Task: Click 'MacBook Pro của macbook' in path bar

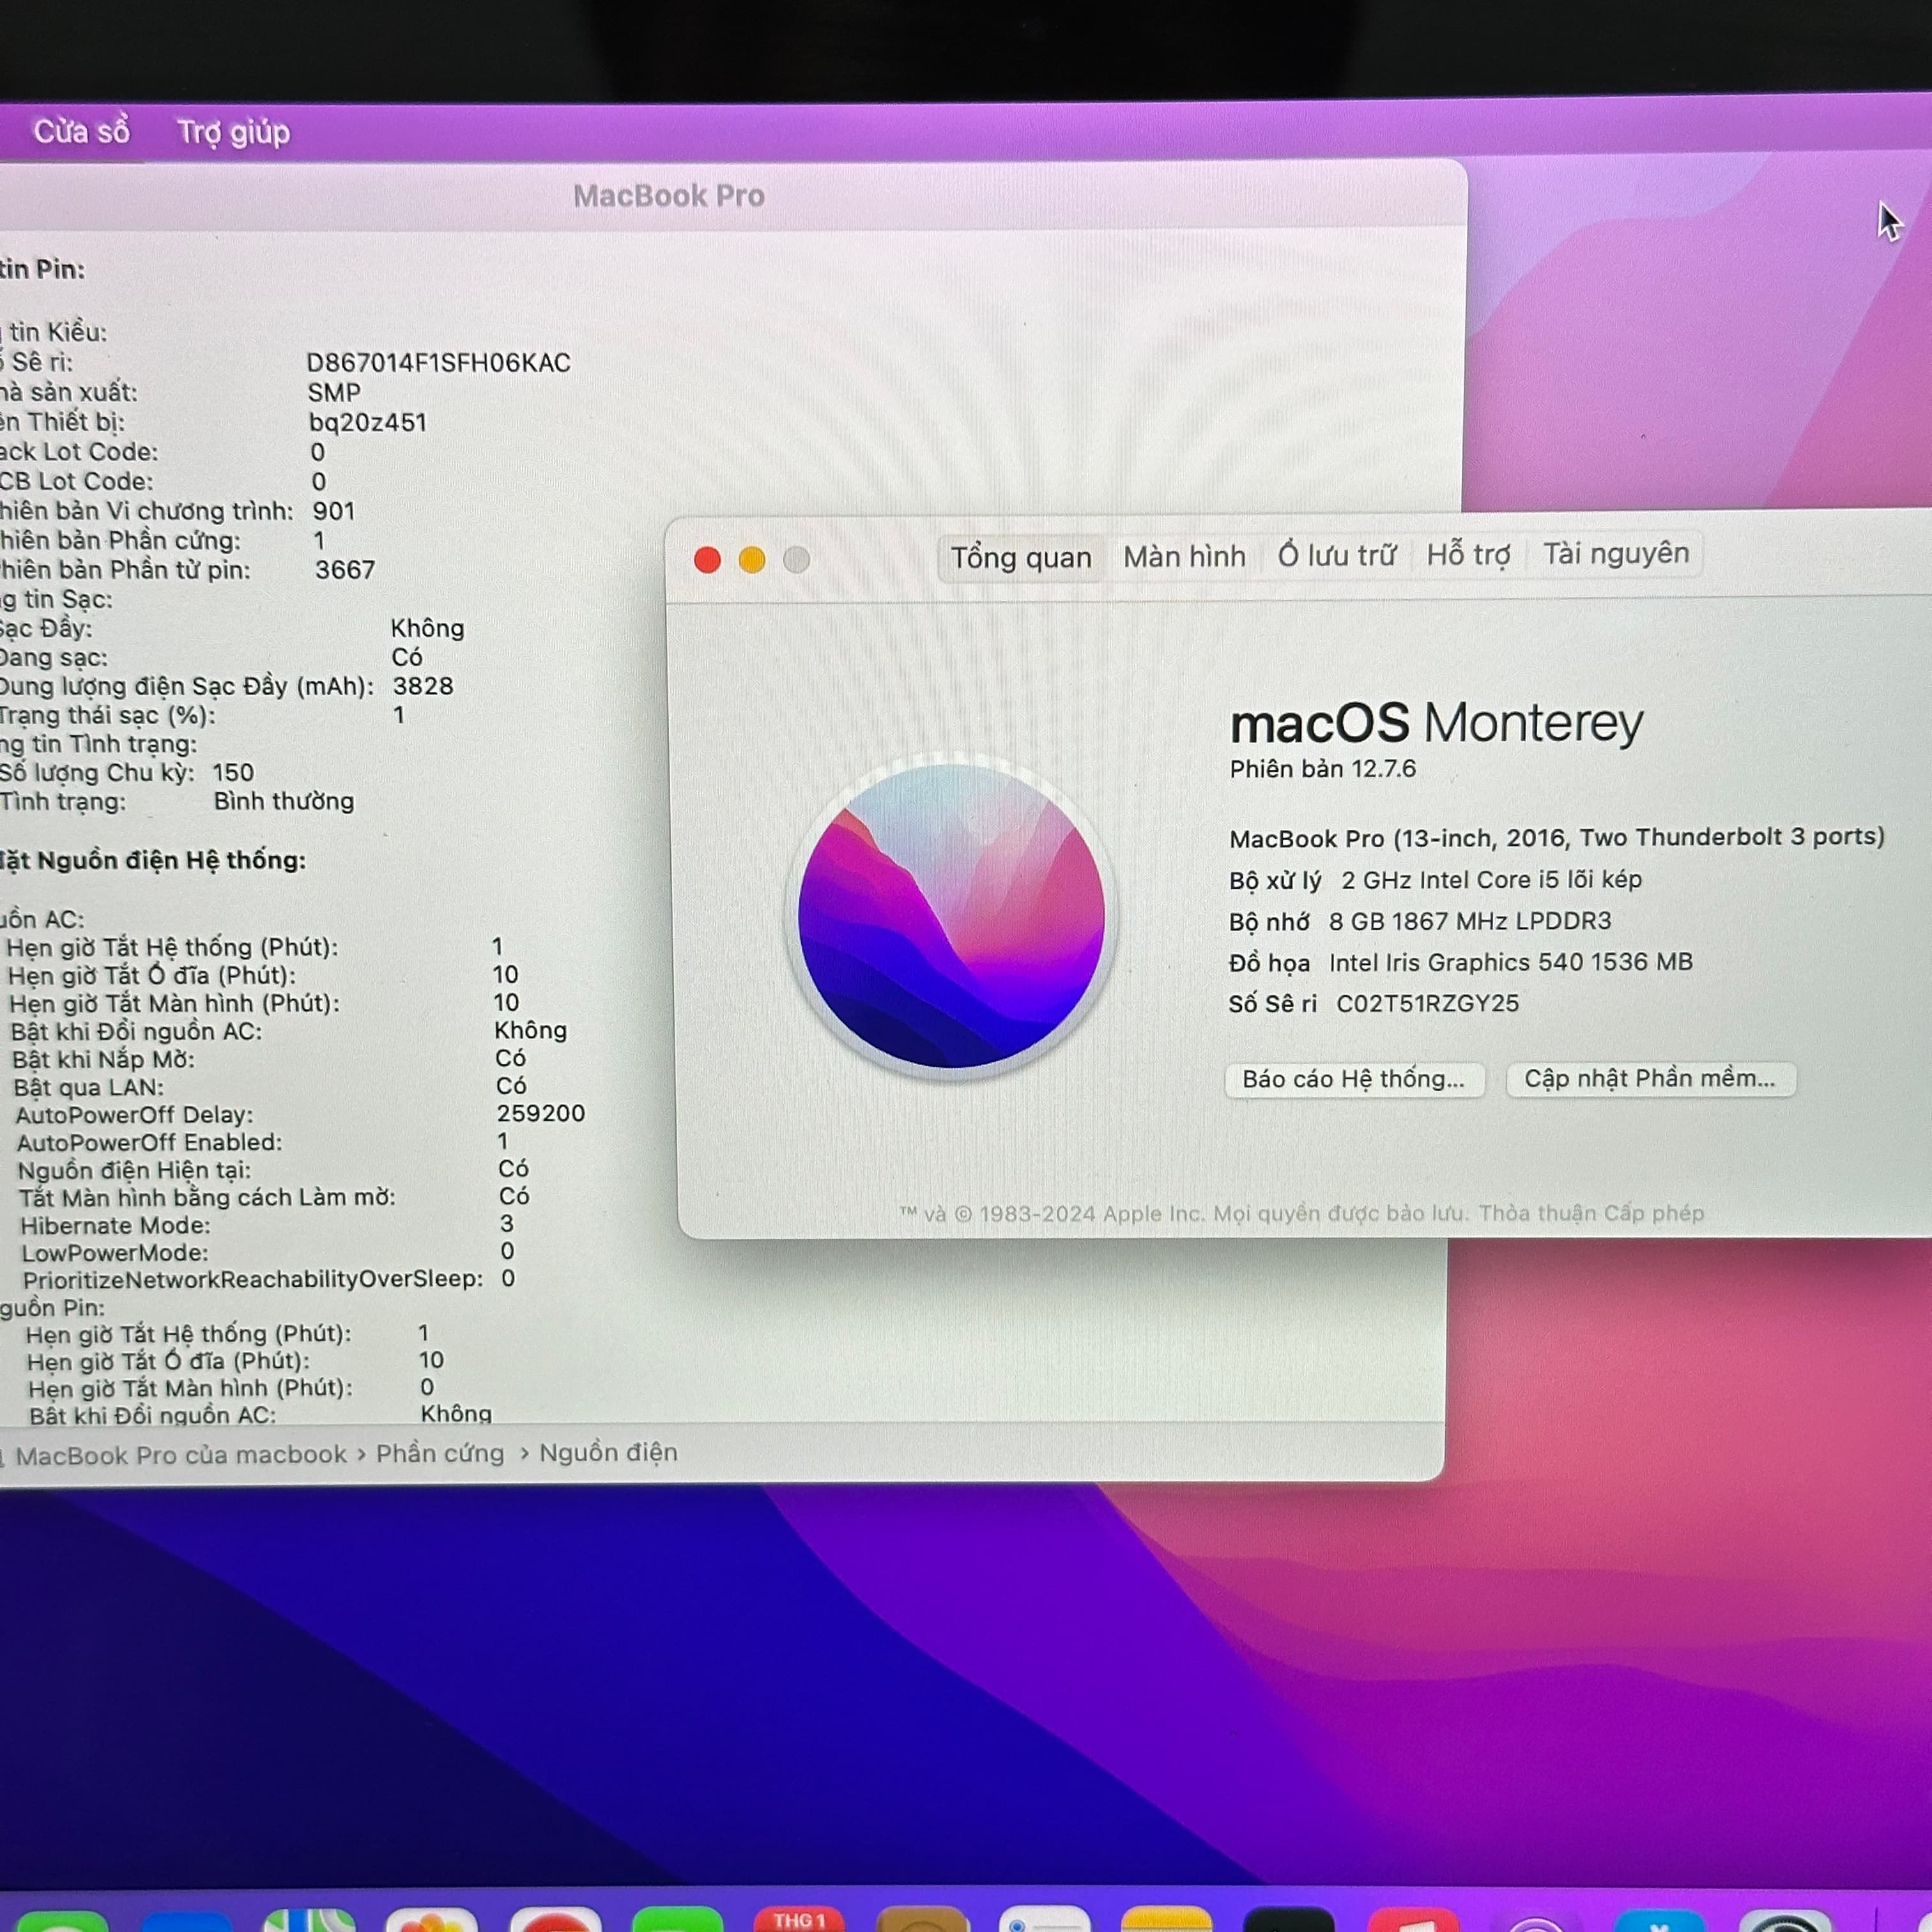Action: click(180, 1455)
